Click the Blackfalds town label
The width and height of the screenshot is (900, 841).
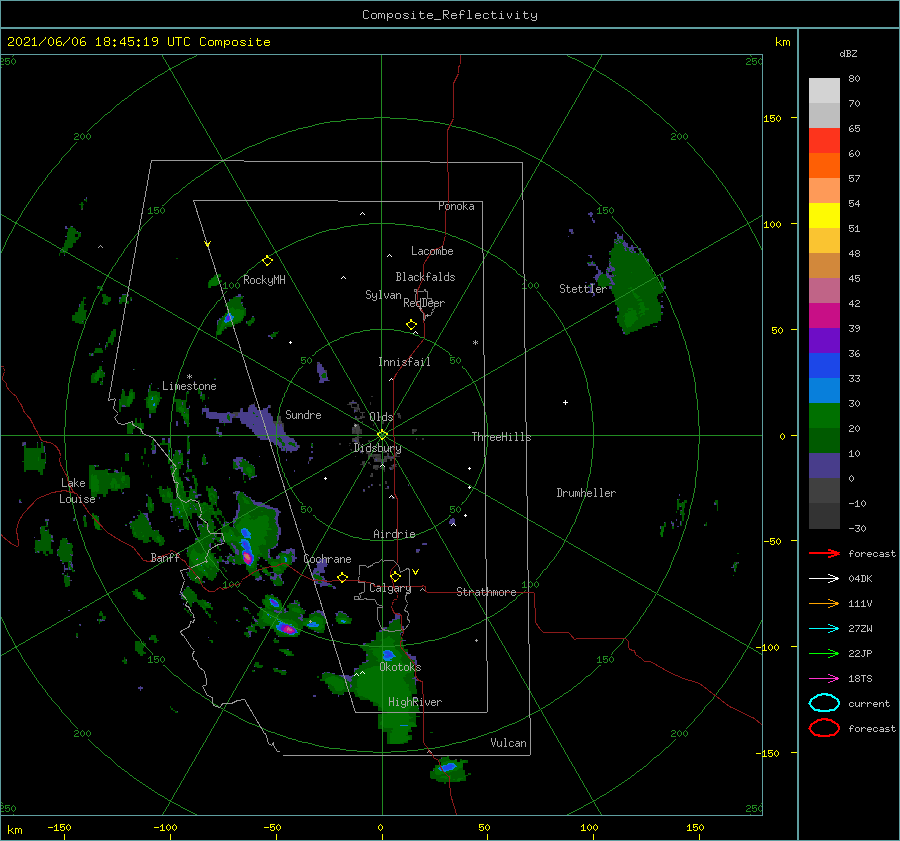(x=425, y=277)
